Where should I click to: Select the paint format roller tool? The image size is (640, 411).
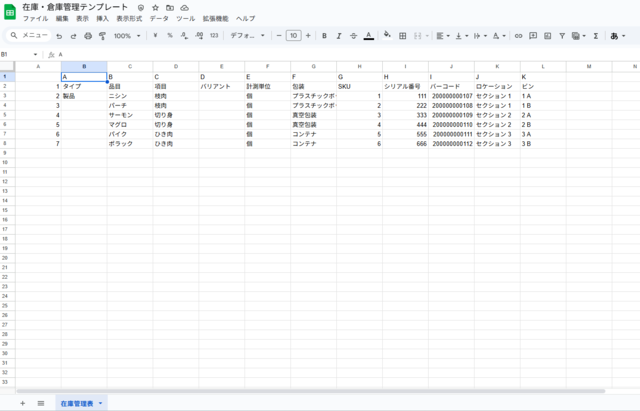102,36
